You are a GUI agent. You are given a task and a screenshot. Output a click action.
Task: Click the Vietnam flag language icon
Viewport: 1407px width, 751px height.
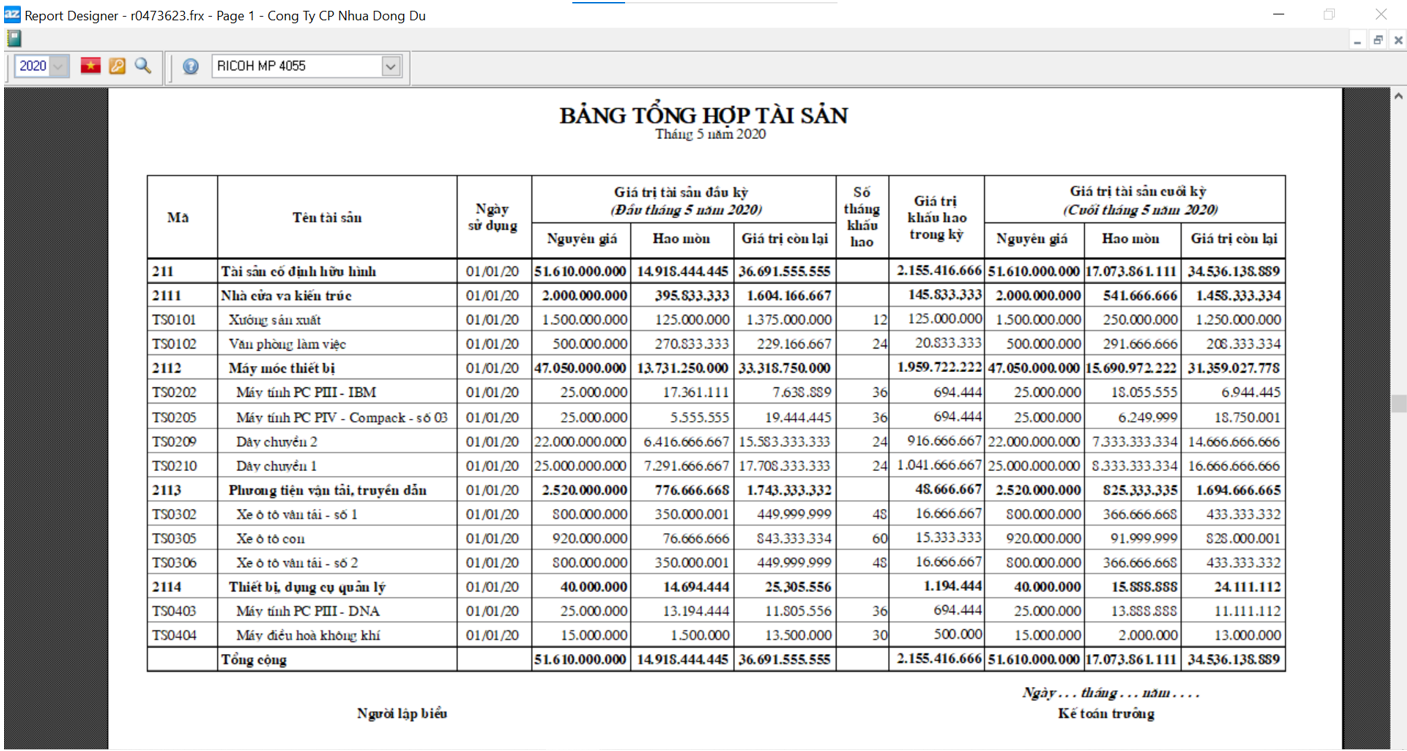click(91, 66)
